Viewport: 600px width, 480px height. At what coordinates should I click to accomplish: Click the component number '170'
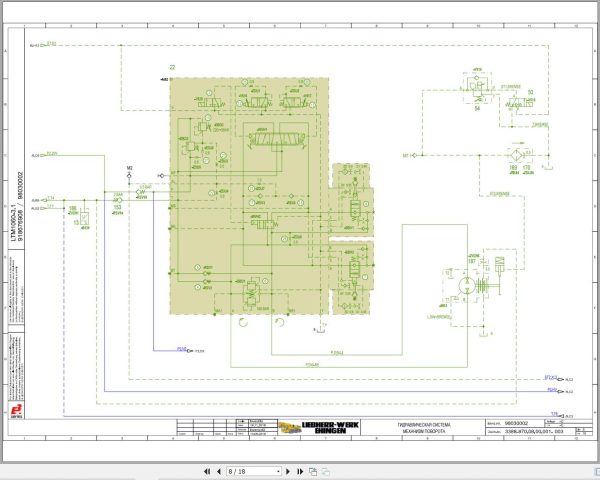point(527,168)
